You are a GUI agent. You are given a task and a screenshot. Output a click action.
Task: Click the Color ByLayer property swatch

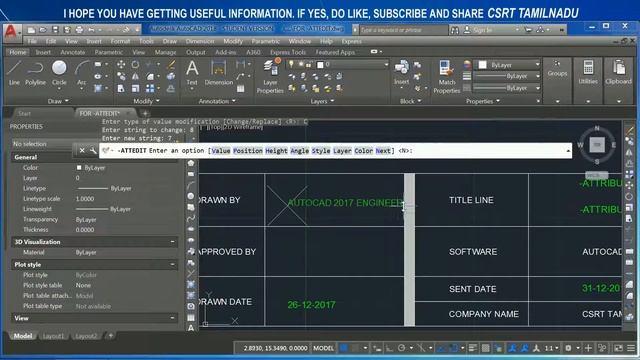(79, 168)
